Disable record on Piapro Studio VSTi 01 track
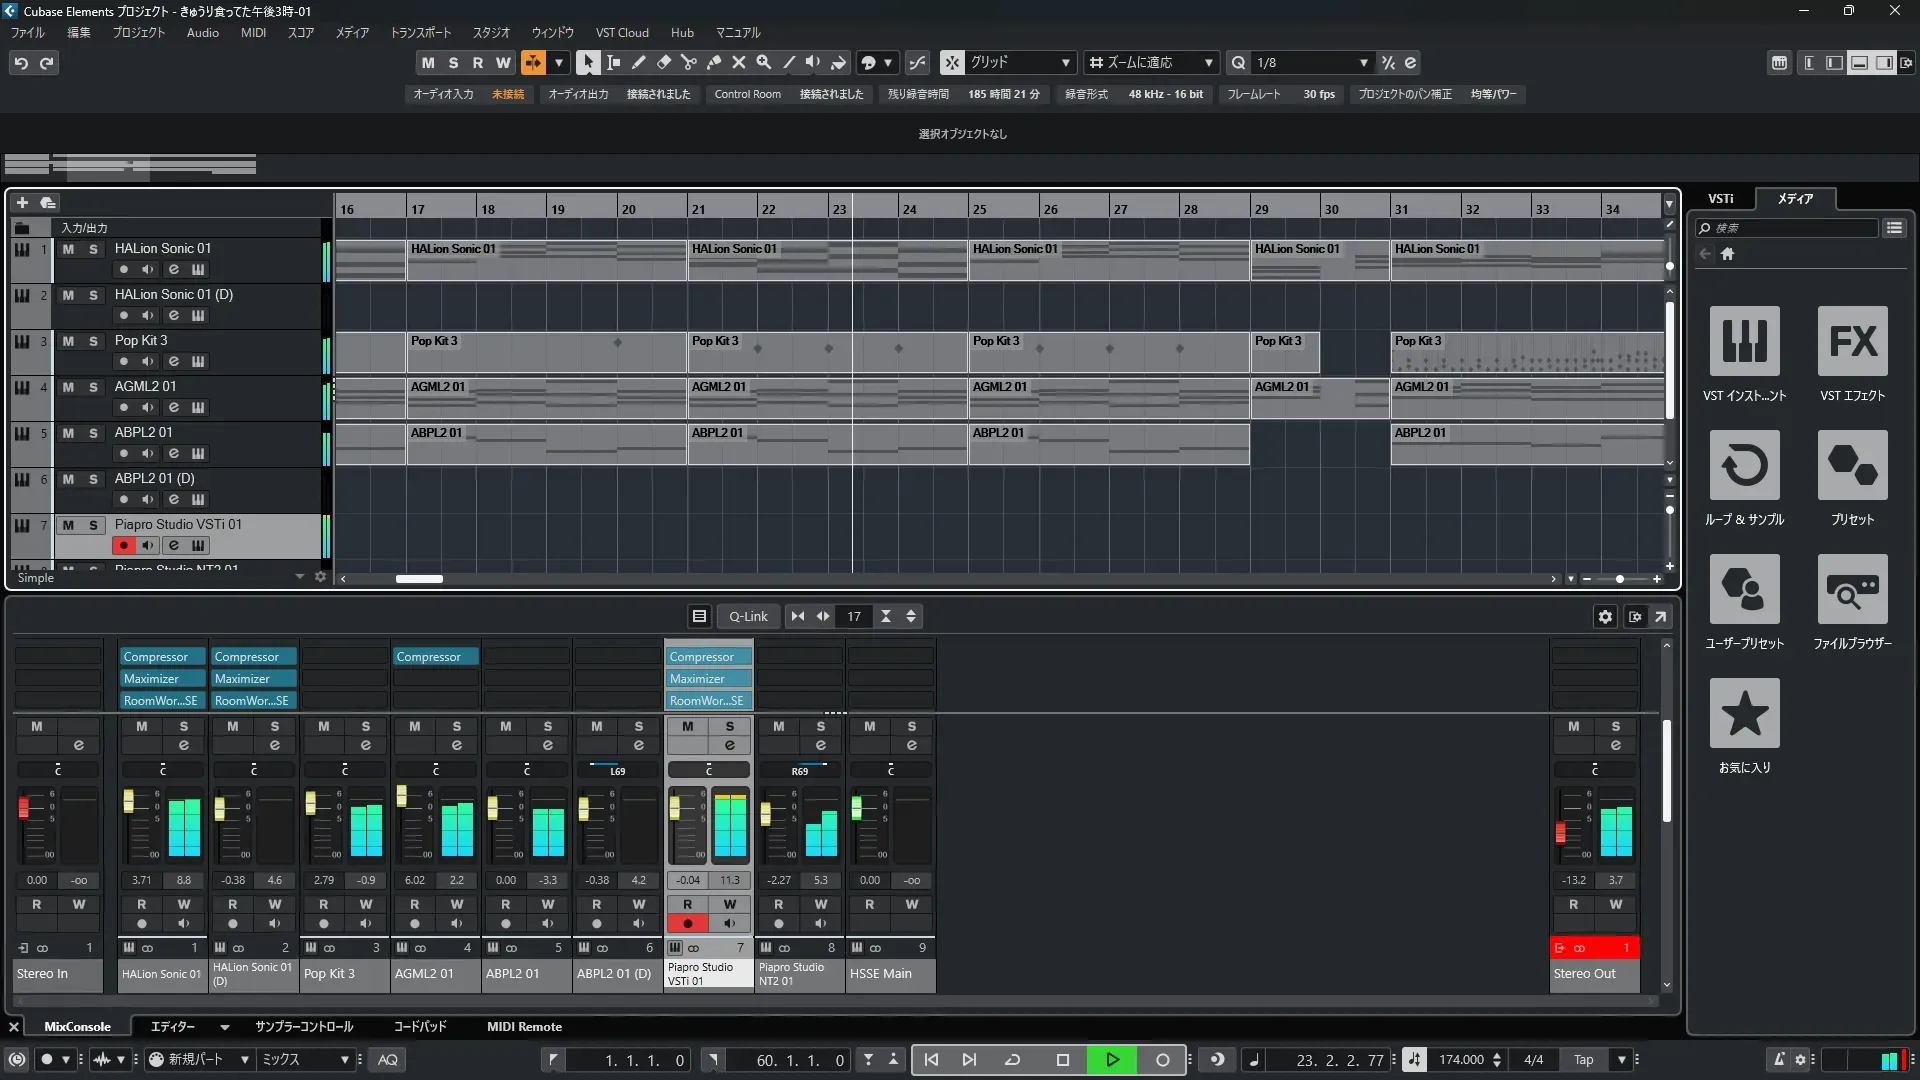1920x1080 pixels. point(123,545)
